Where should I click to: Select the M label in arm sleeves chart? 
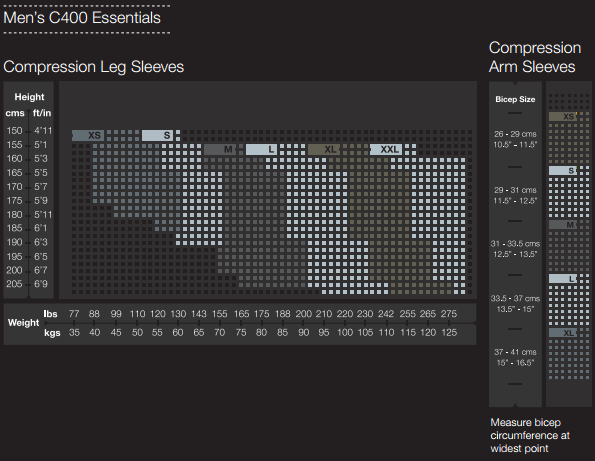[x=563, y=225]
